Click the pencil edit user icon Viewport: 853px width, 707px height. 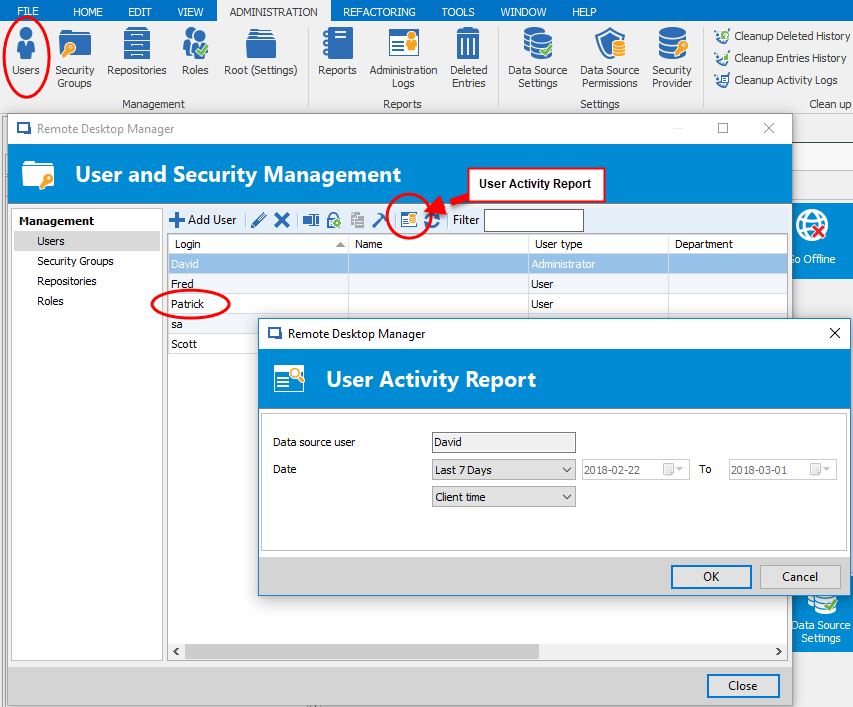click(258, 220)
